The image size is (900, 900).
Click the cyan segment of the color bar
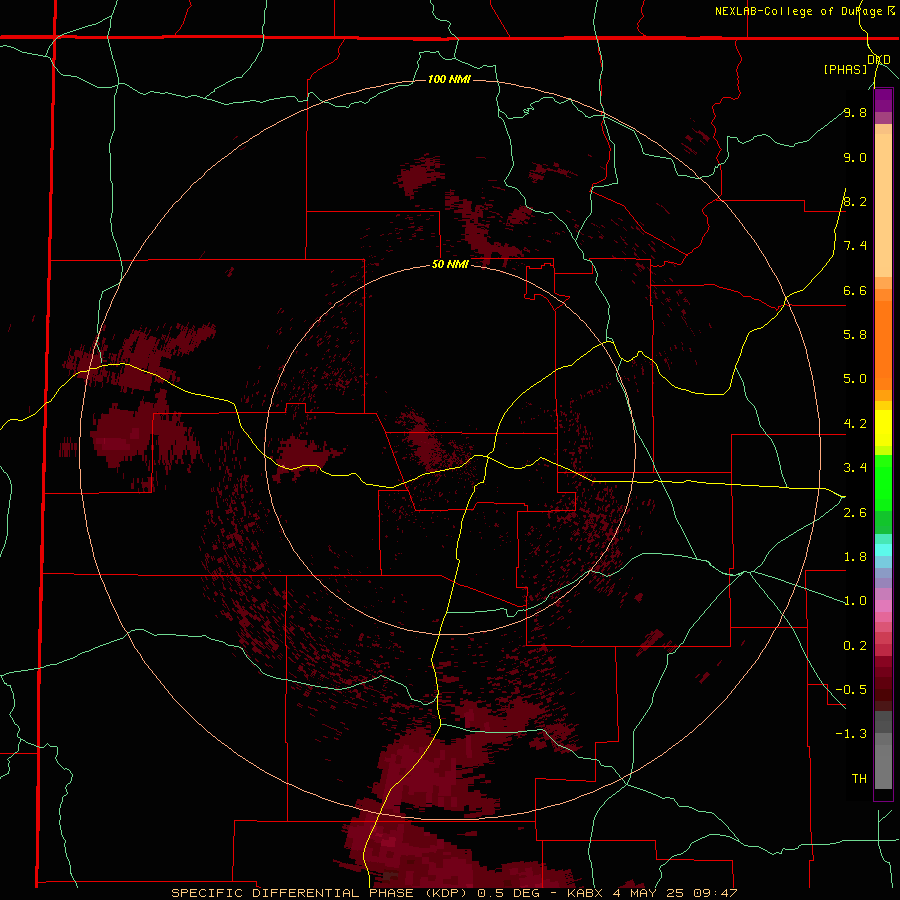click(x=883, y=550)
